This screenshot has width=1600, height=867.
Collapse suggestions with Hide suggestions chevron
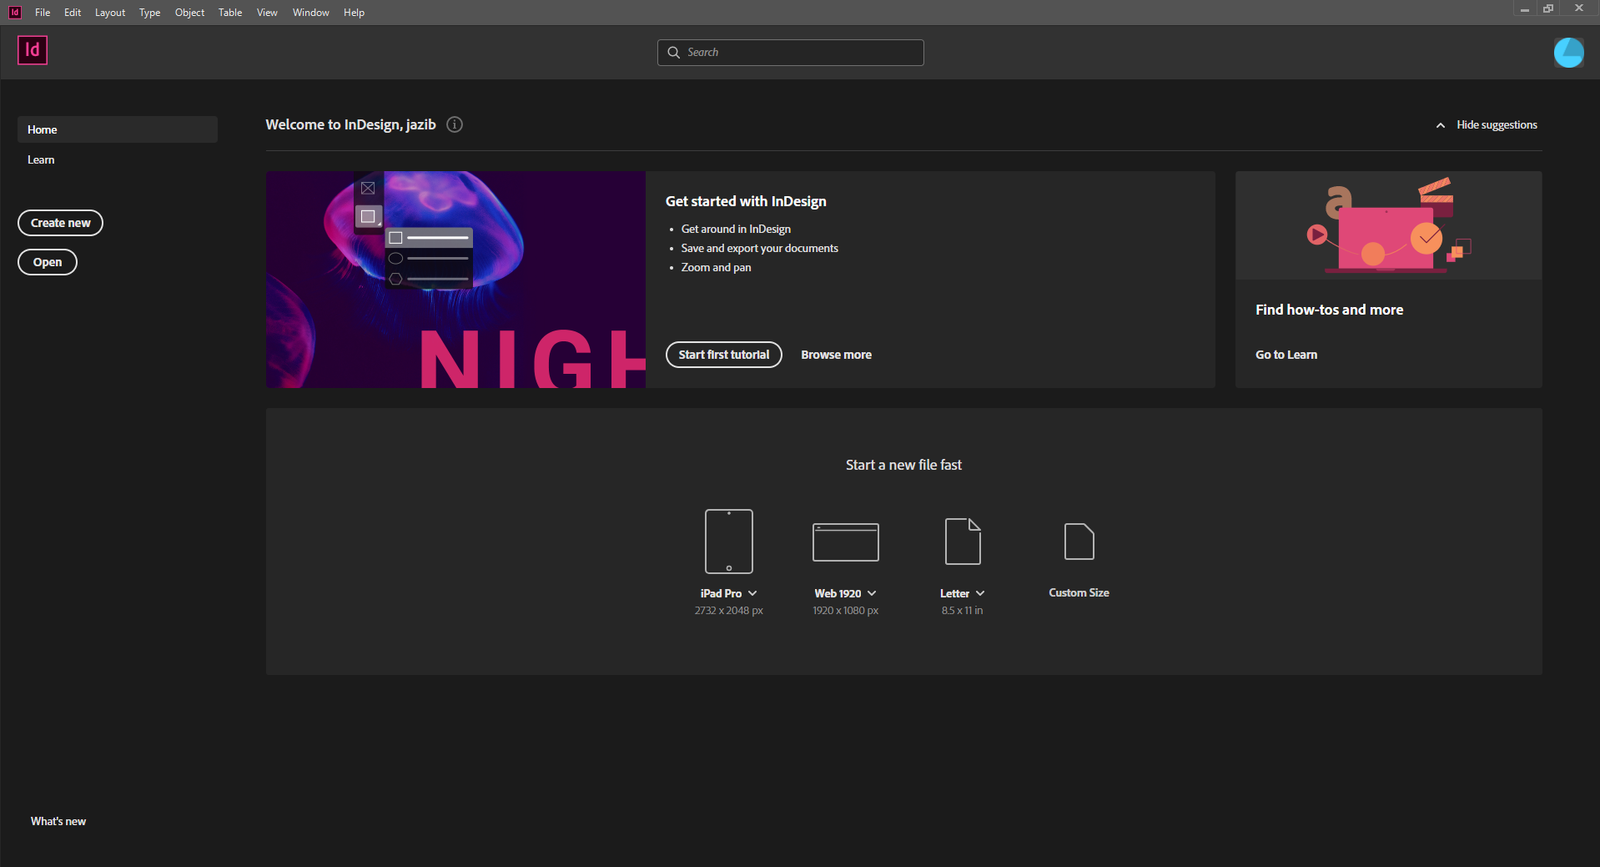[1440, 126]
